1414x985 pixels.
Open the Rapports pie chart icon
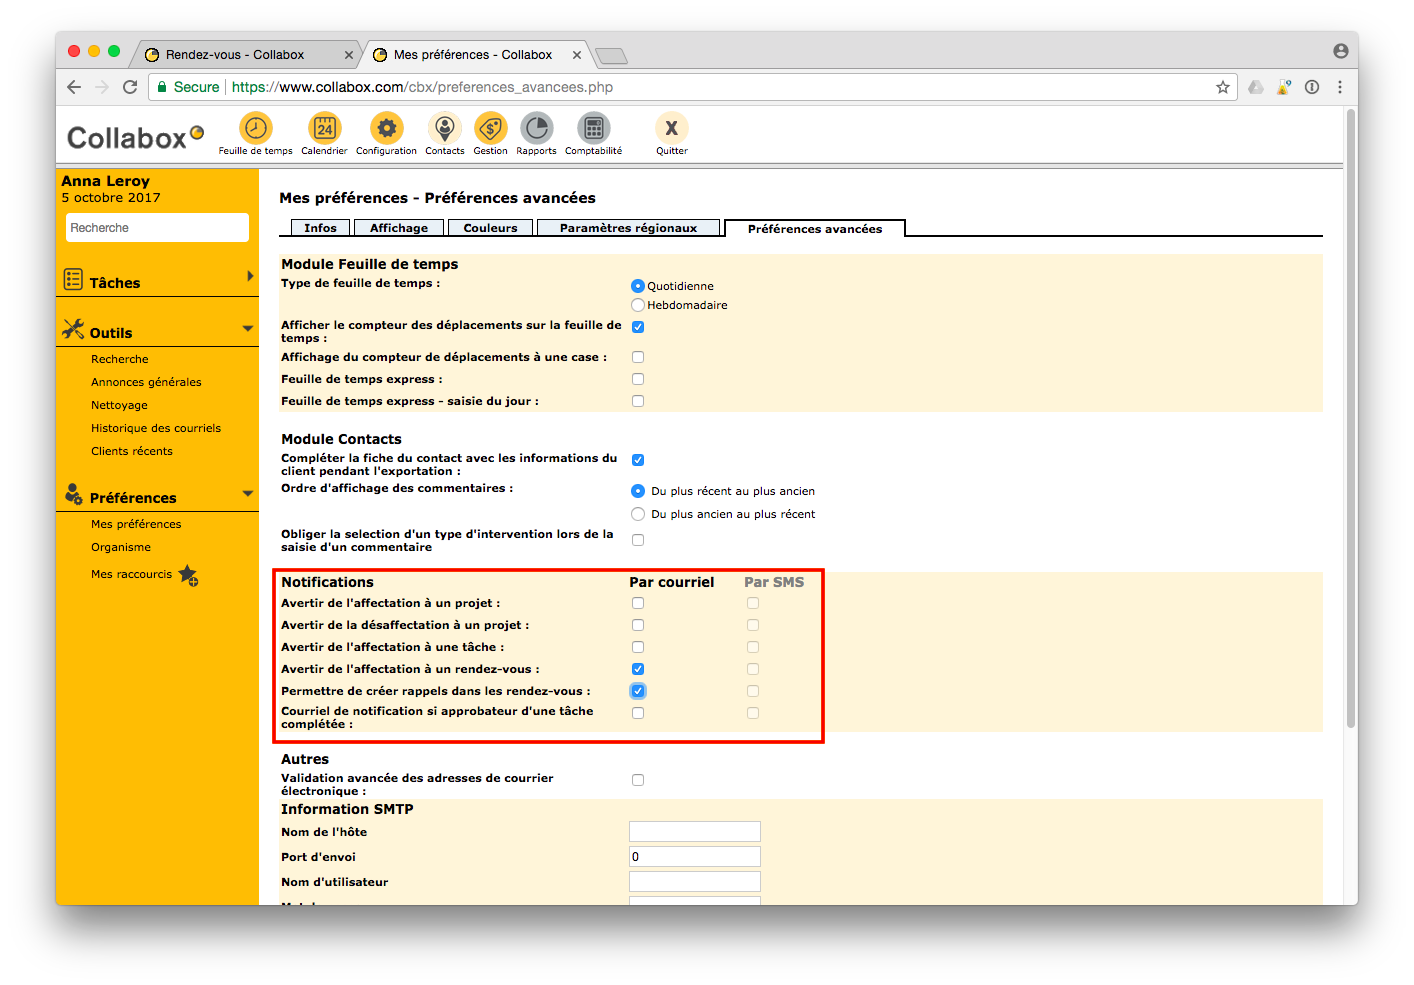pos(536,129)
